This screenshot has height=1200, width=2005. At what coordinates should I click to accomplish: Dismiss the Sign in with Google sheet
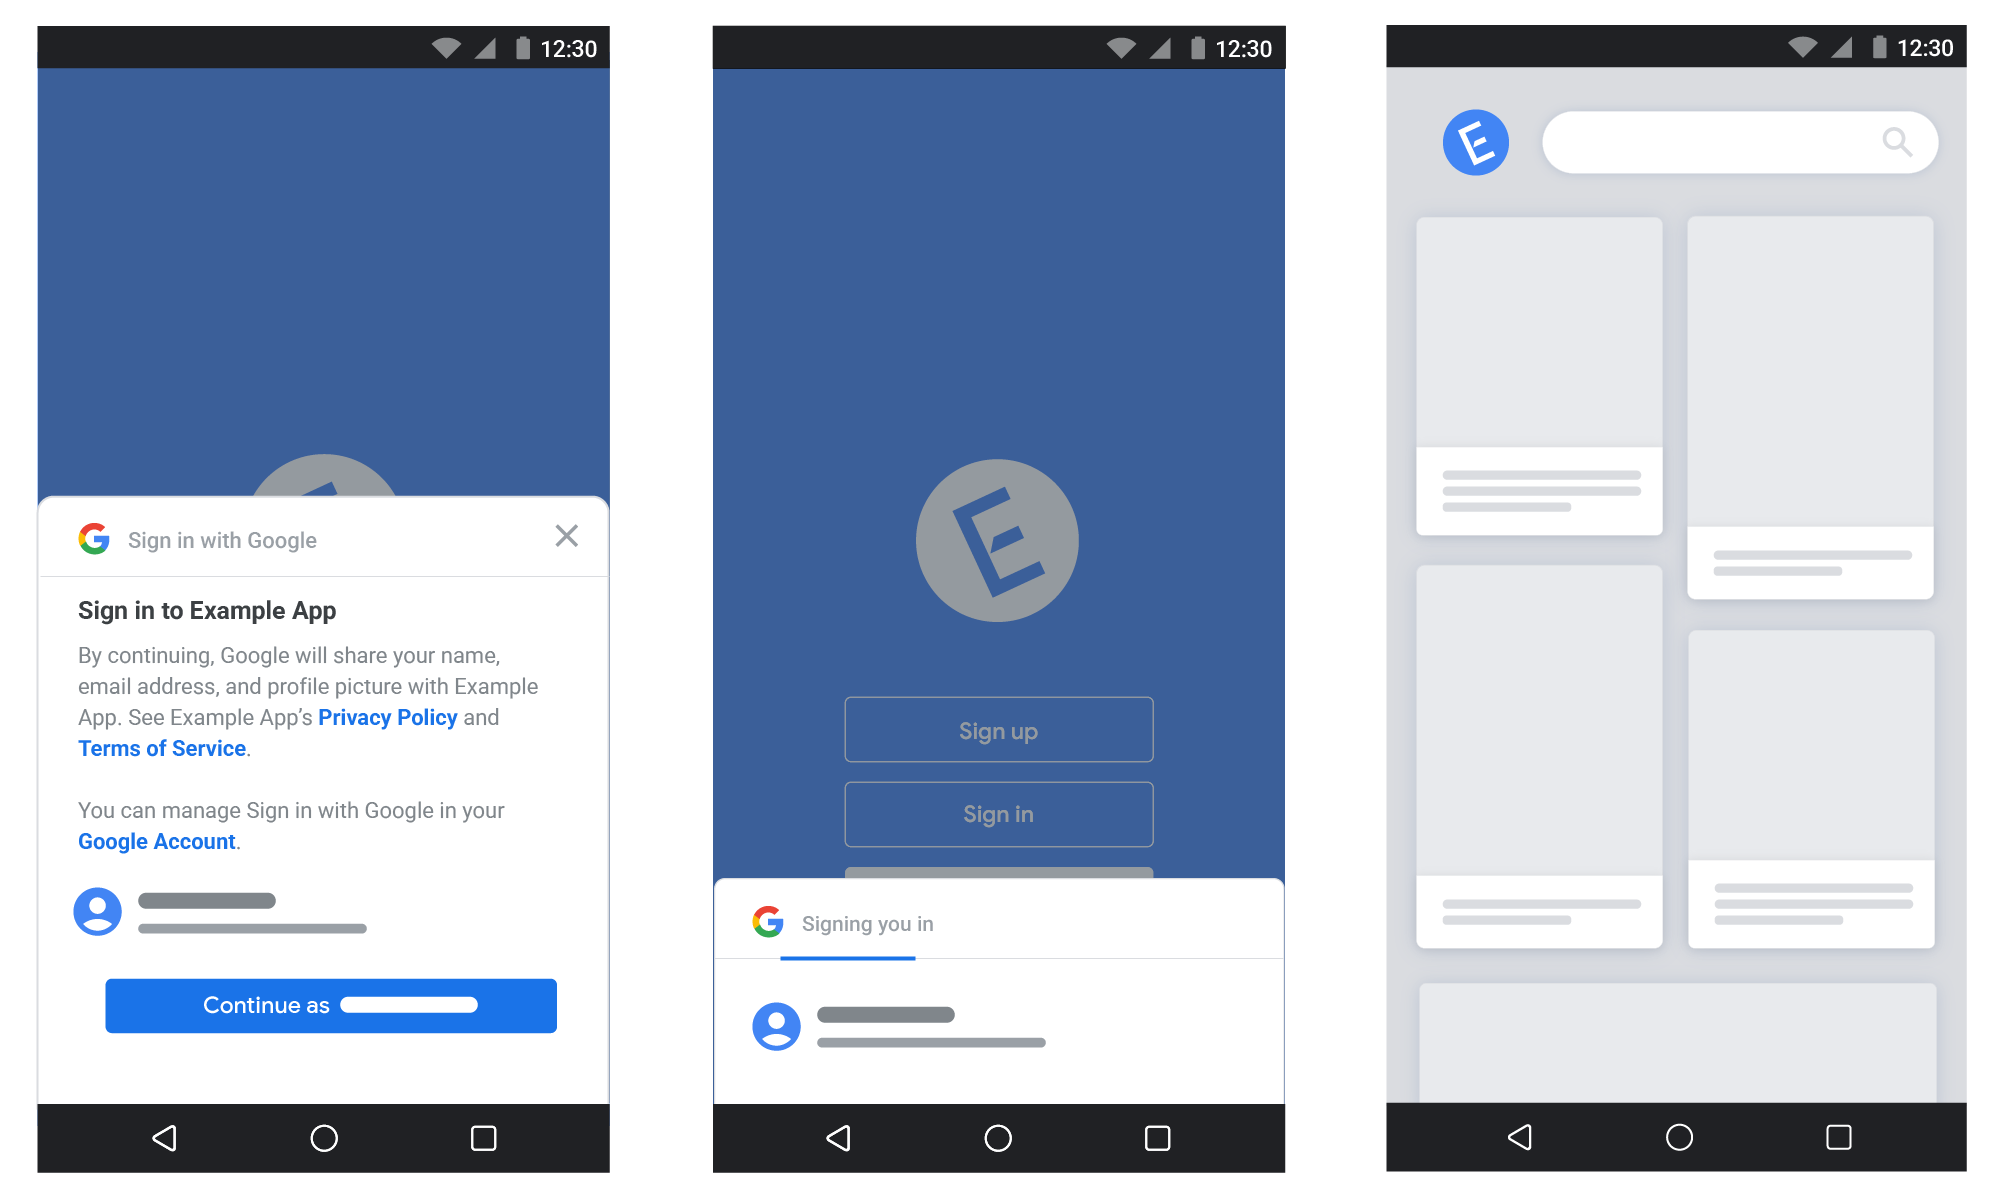tap(566, 537)
